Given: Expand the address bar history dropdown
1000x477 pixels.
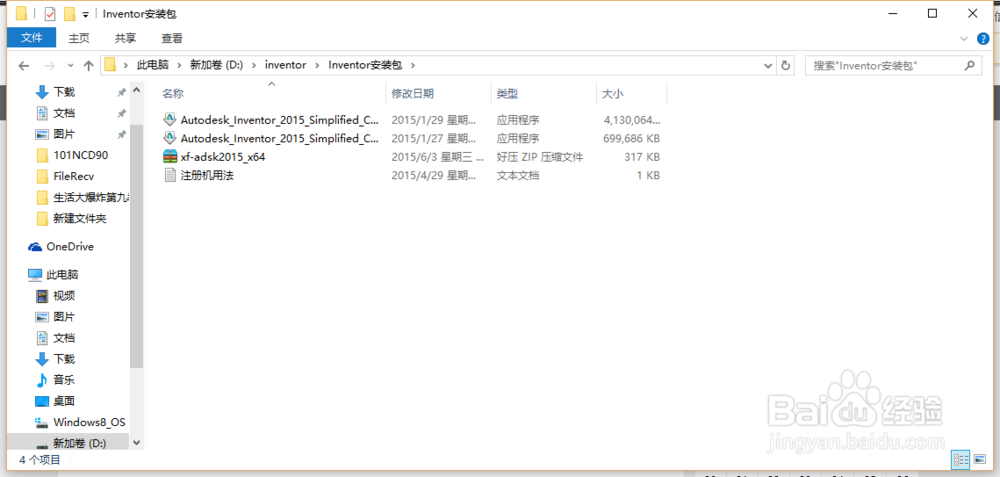Looking at the screenshot, I should [768, 65].
